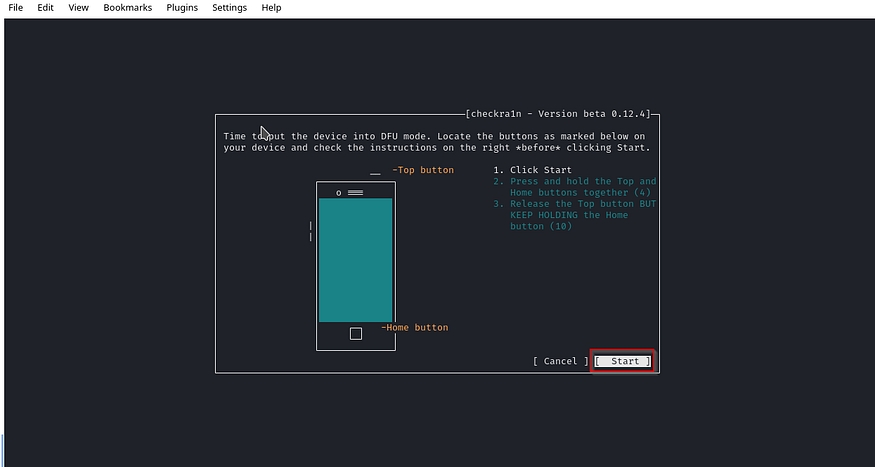This screenshot has height=467, width=875.
Task: Open the Edit menu
Action: 46,8
